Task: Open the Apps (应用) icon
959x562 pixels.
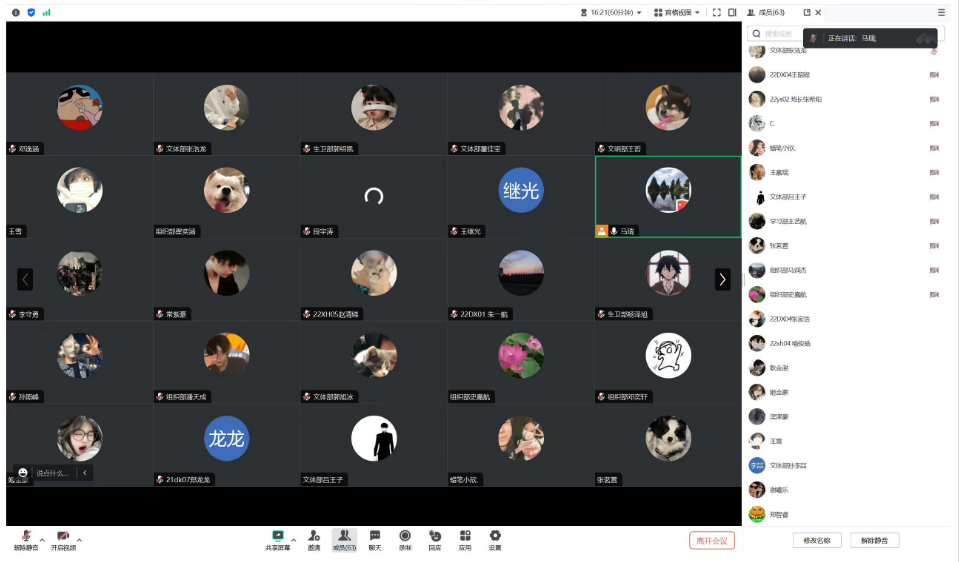Action: click(x=465, y=536)
